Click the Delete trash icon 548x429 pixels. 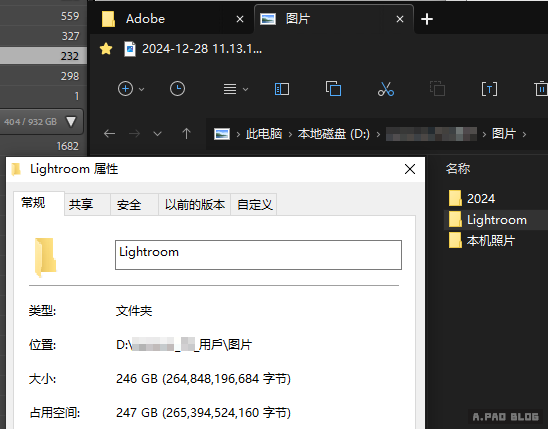click(x=541, y=89)
